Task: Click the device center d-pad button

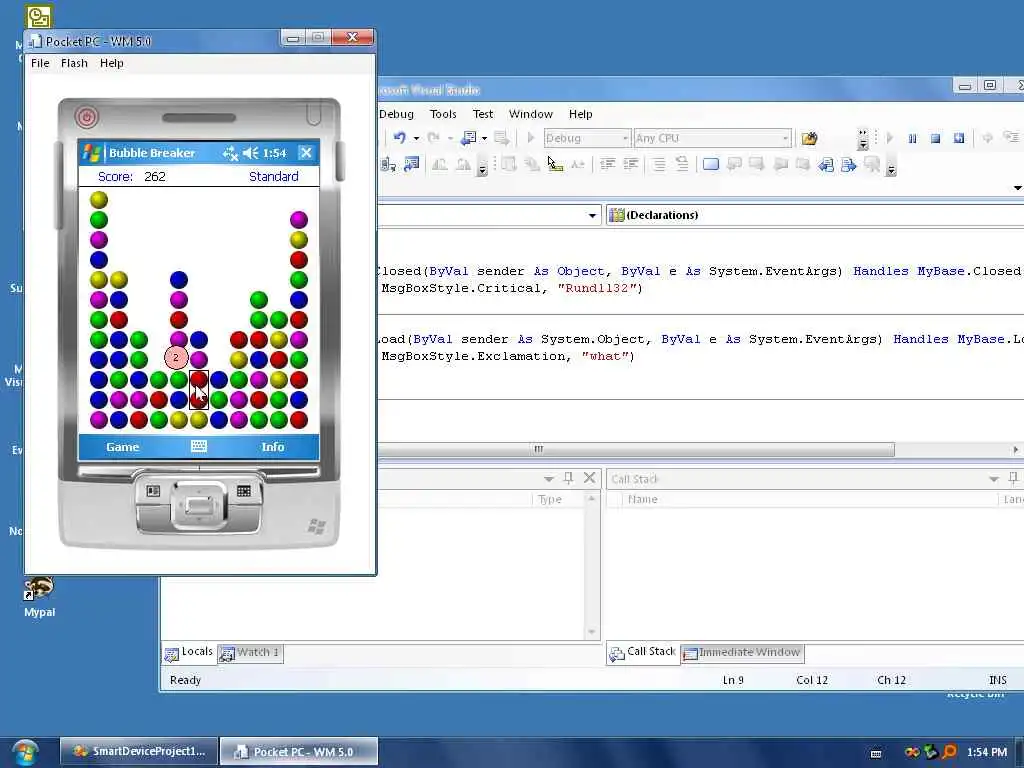Action: [199, 505]
